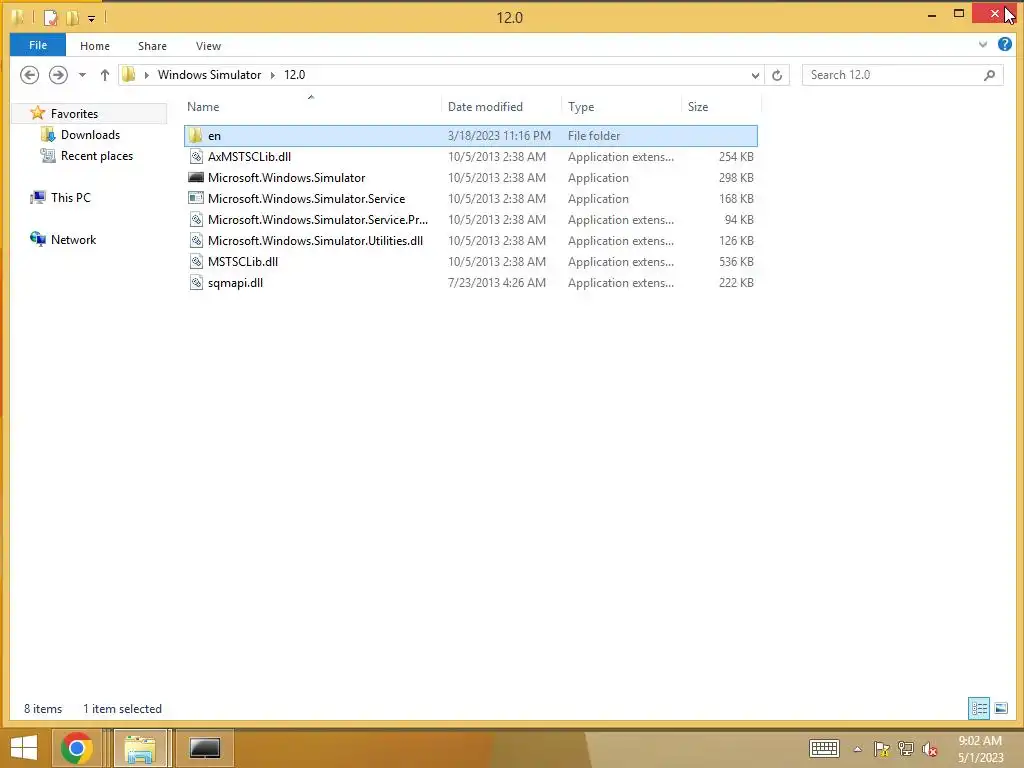The width and height of the screenshot is (1024, 768).
Task: Open the Windows Simulator taskbar item
Action: pyautogui.click(x=204, y=748)
